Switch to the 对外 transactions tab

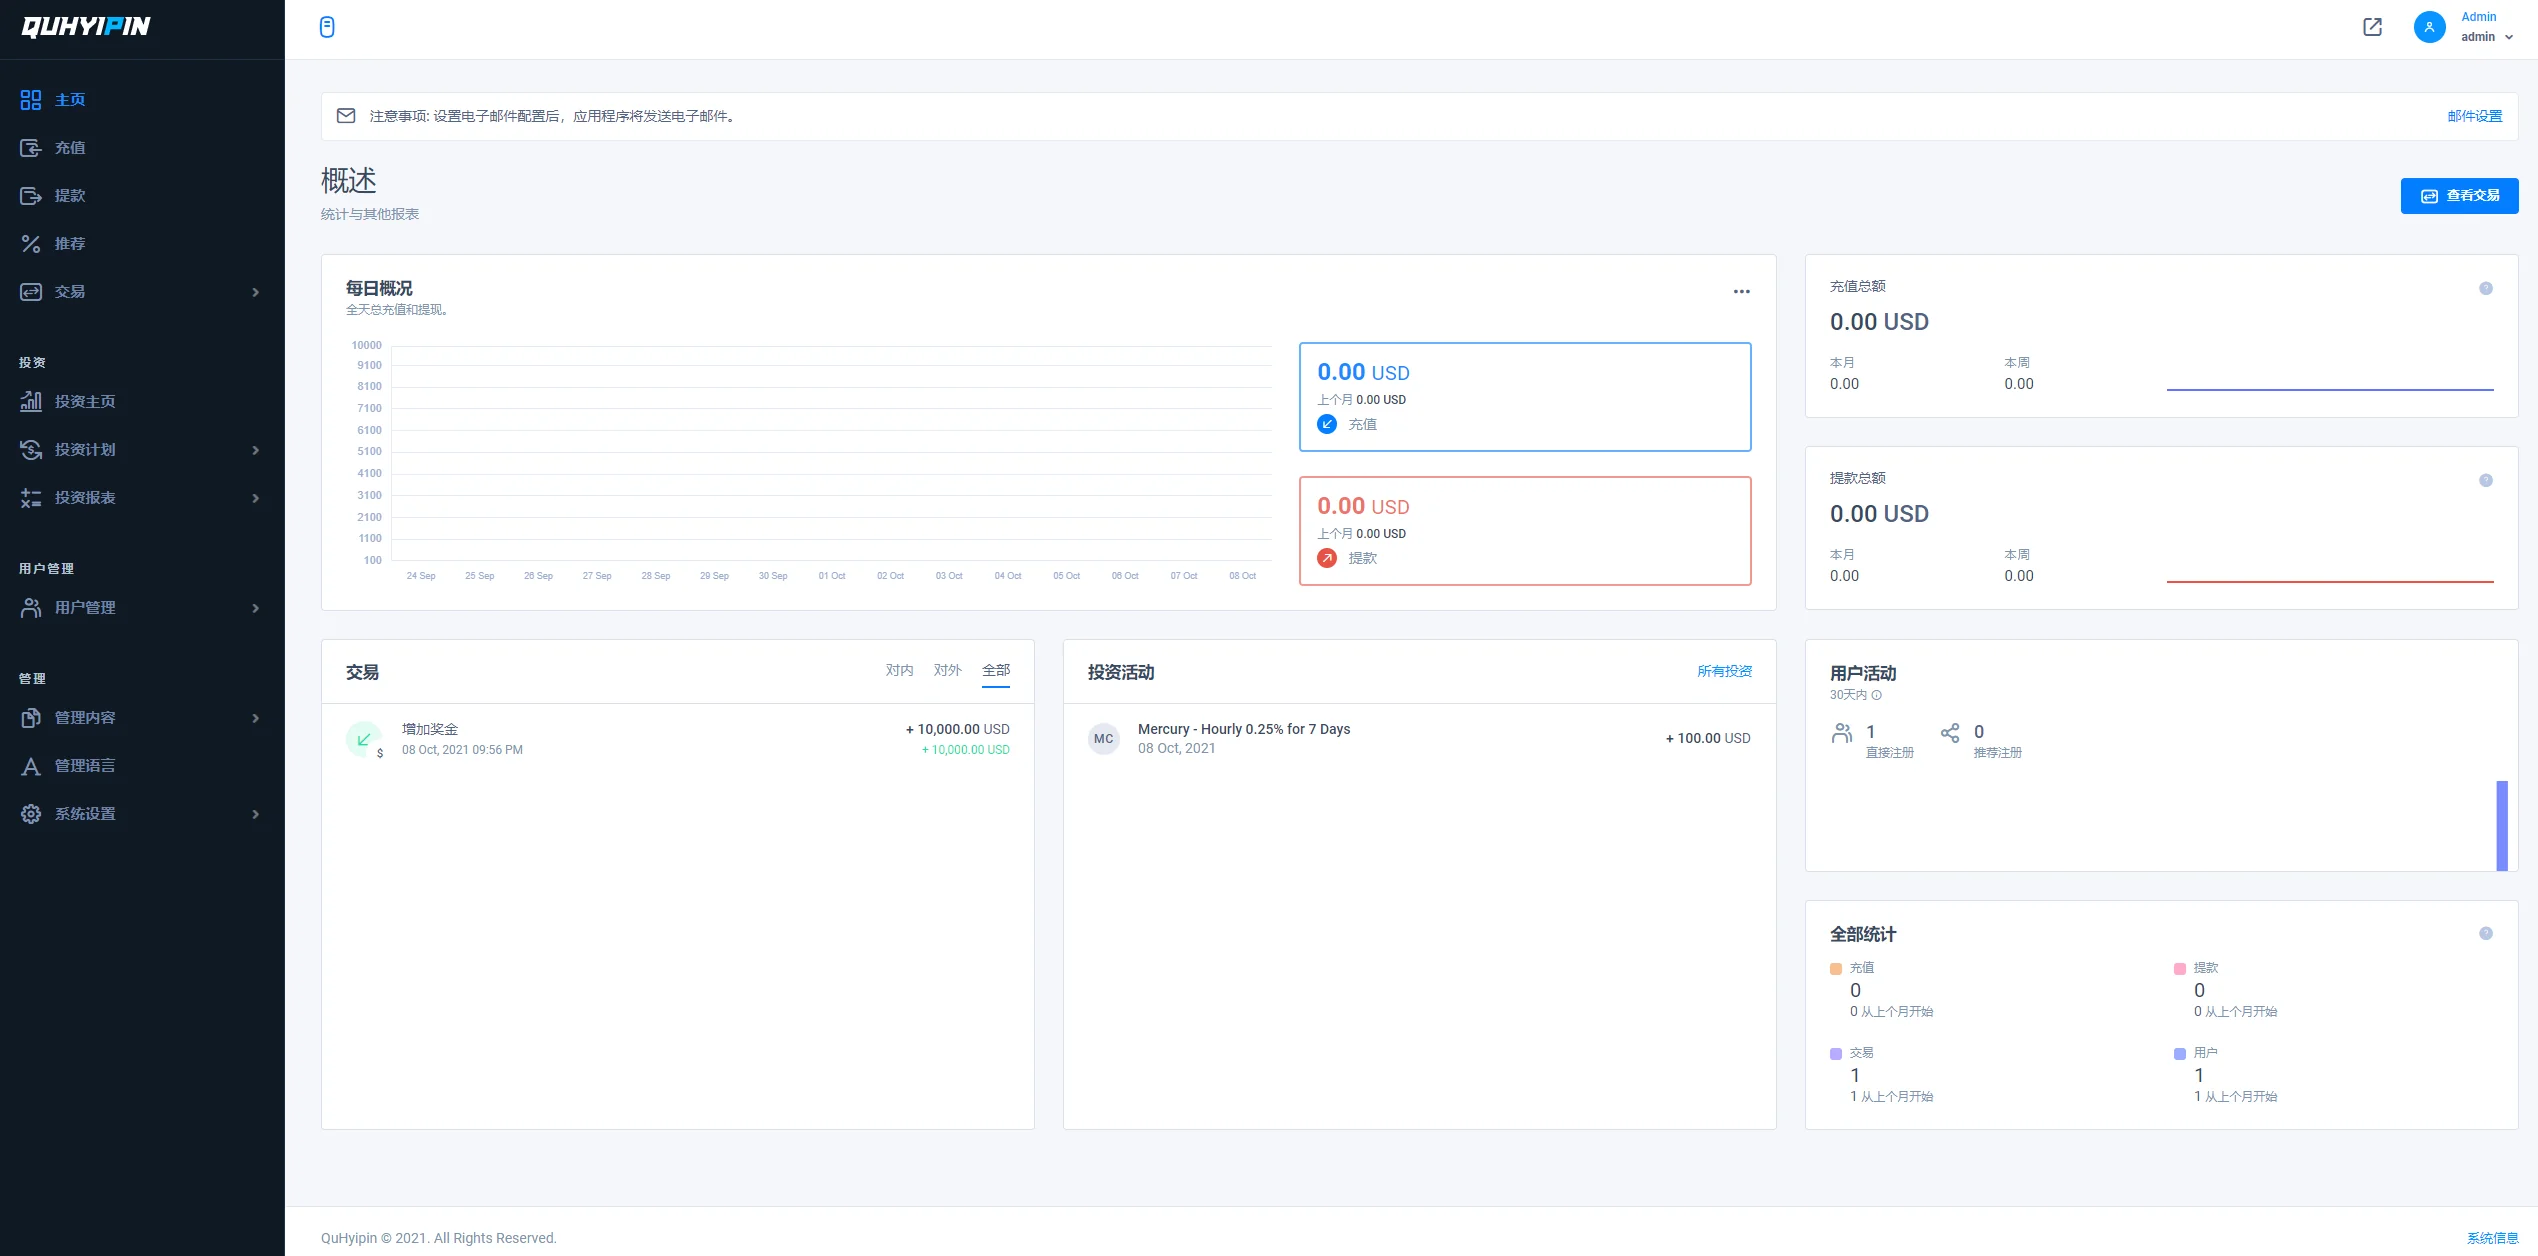click(947, 670)
